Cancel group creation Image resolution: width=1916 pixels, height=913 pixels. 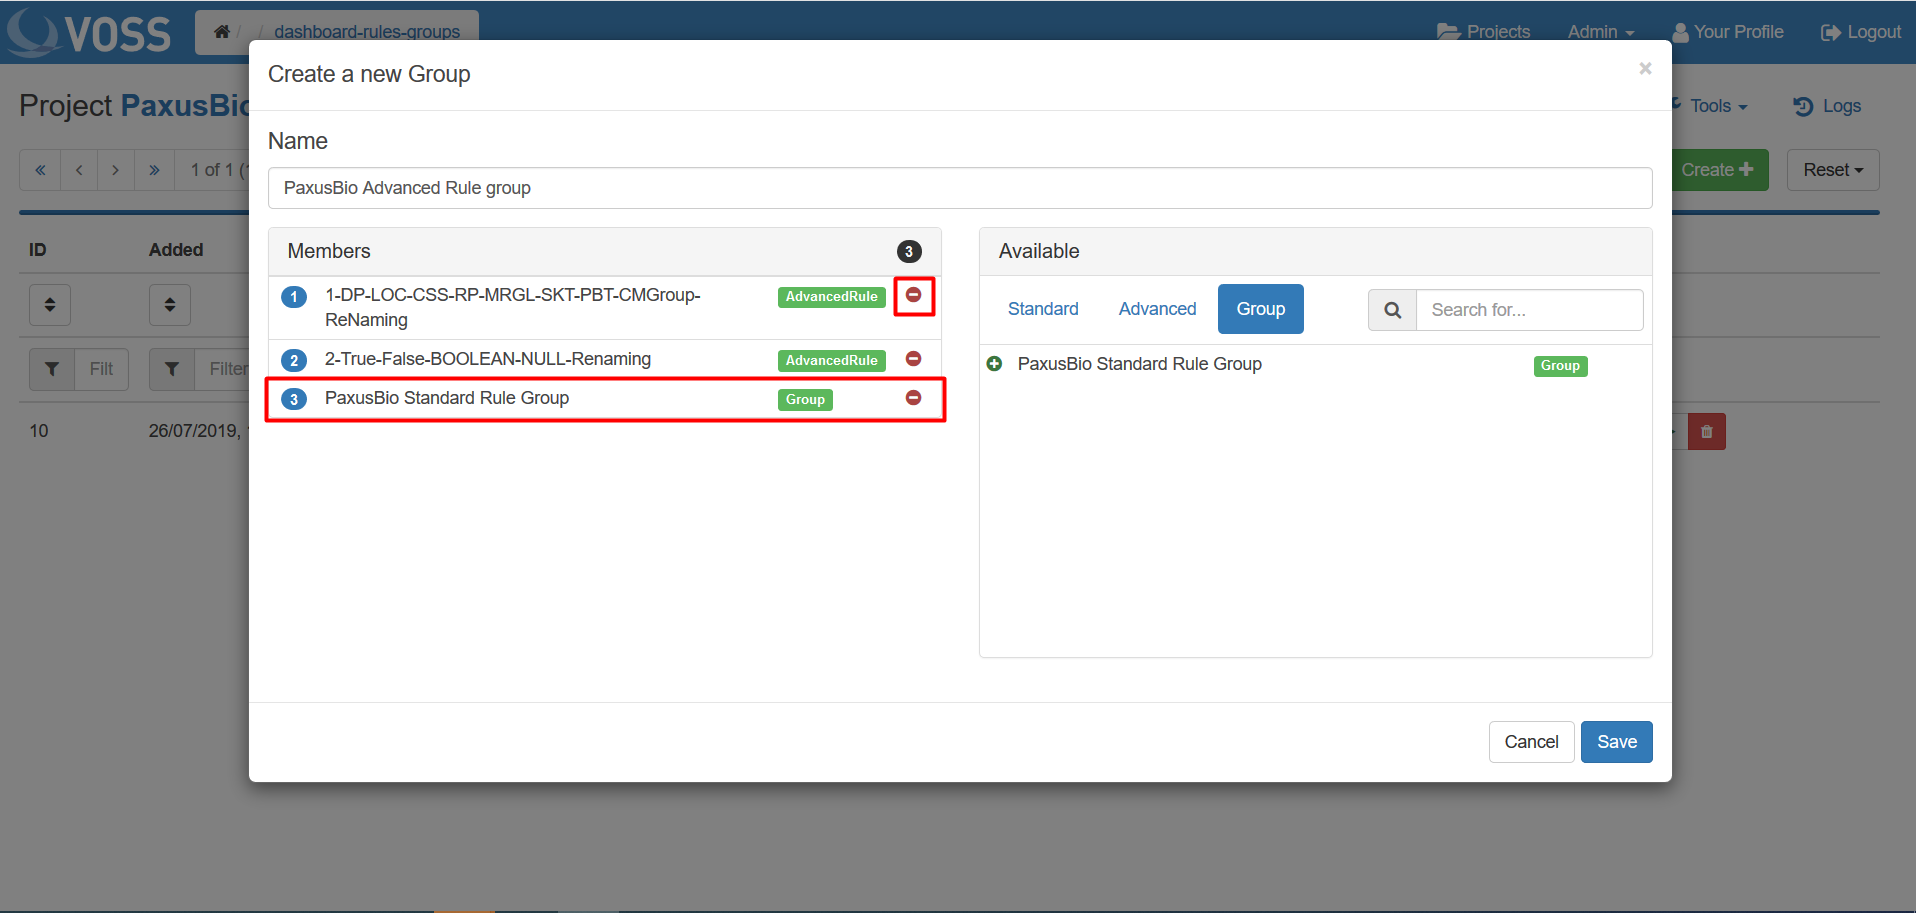(1531, 742)
